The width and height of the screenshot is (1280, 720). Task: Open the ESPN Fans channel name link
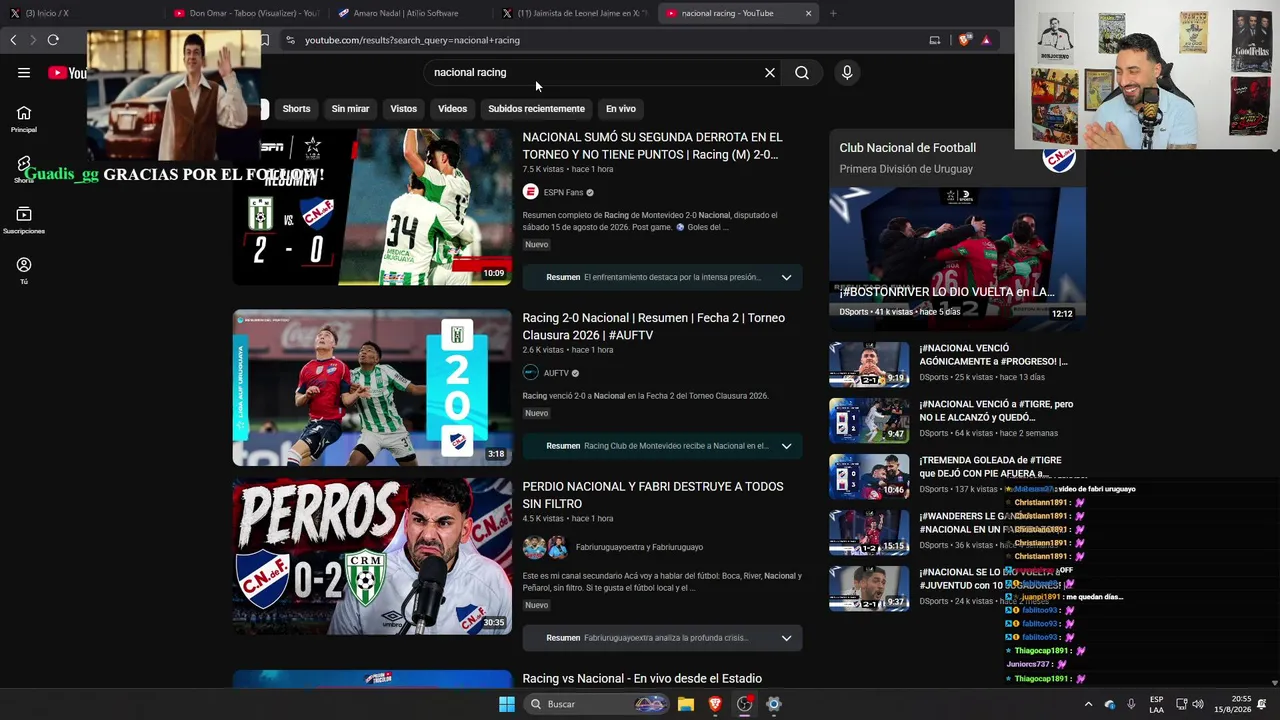563,192
